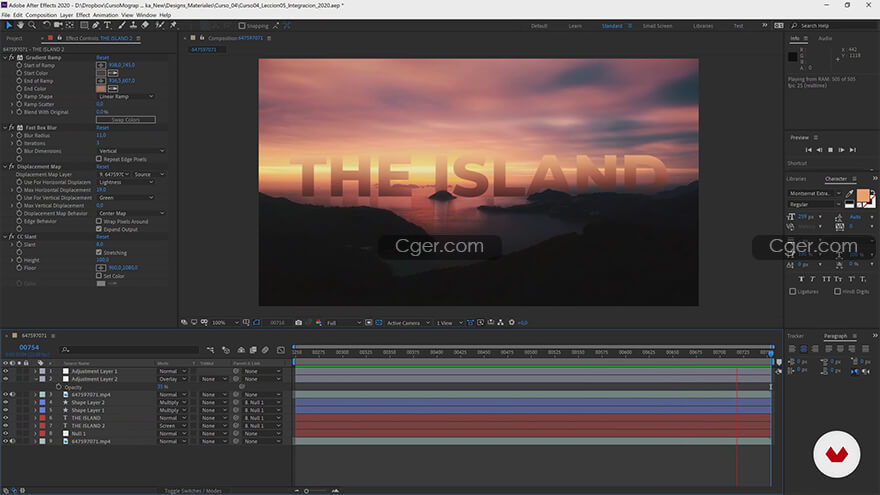This screenshot has width=880, height=495.
Task: Click the Composition Mini-Flowchart icon in timeline
Action: coord(210,350)
